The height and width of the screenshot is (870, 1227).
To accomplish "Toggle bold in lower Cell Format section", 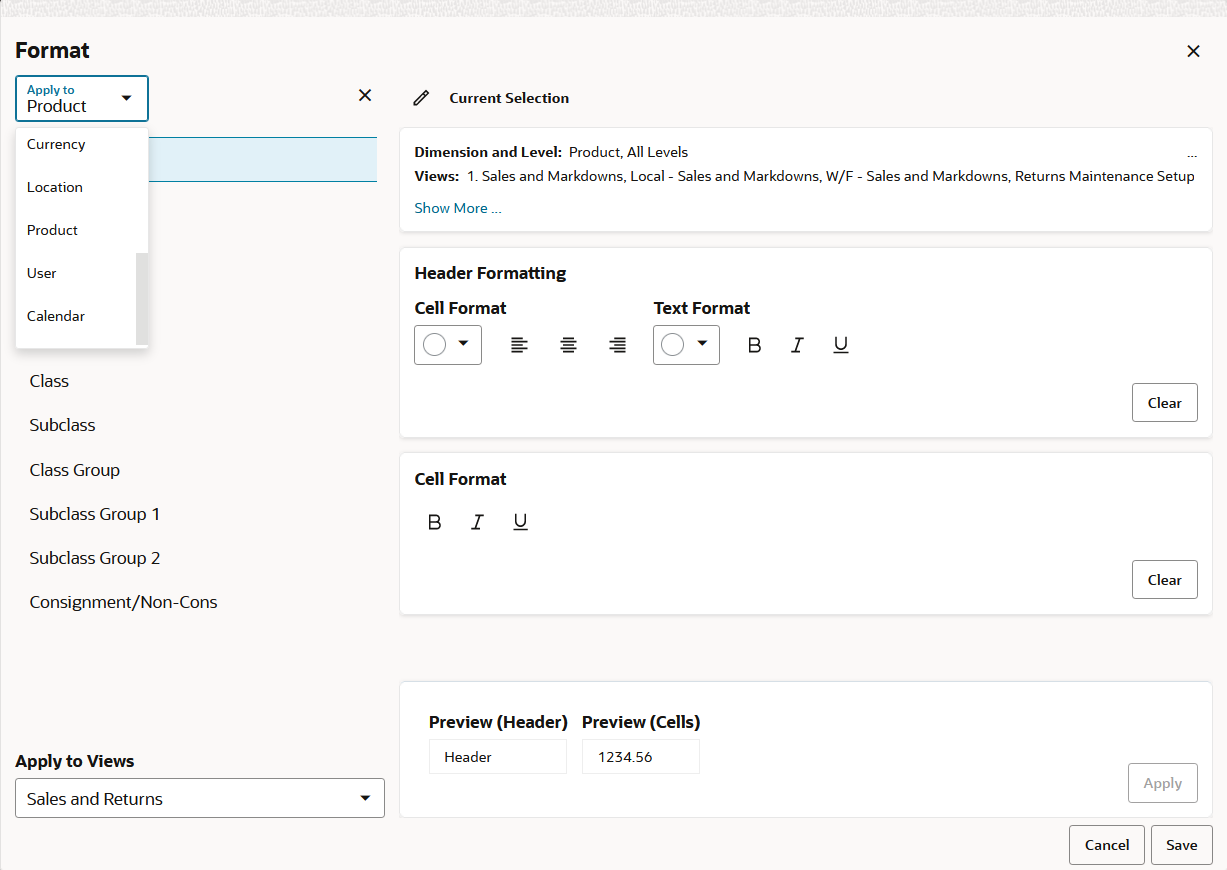I will click(x=434, y=522).
